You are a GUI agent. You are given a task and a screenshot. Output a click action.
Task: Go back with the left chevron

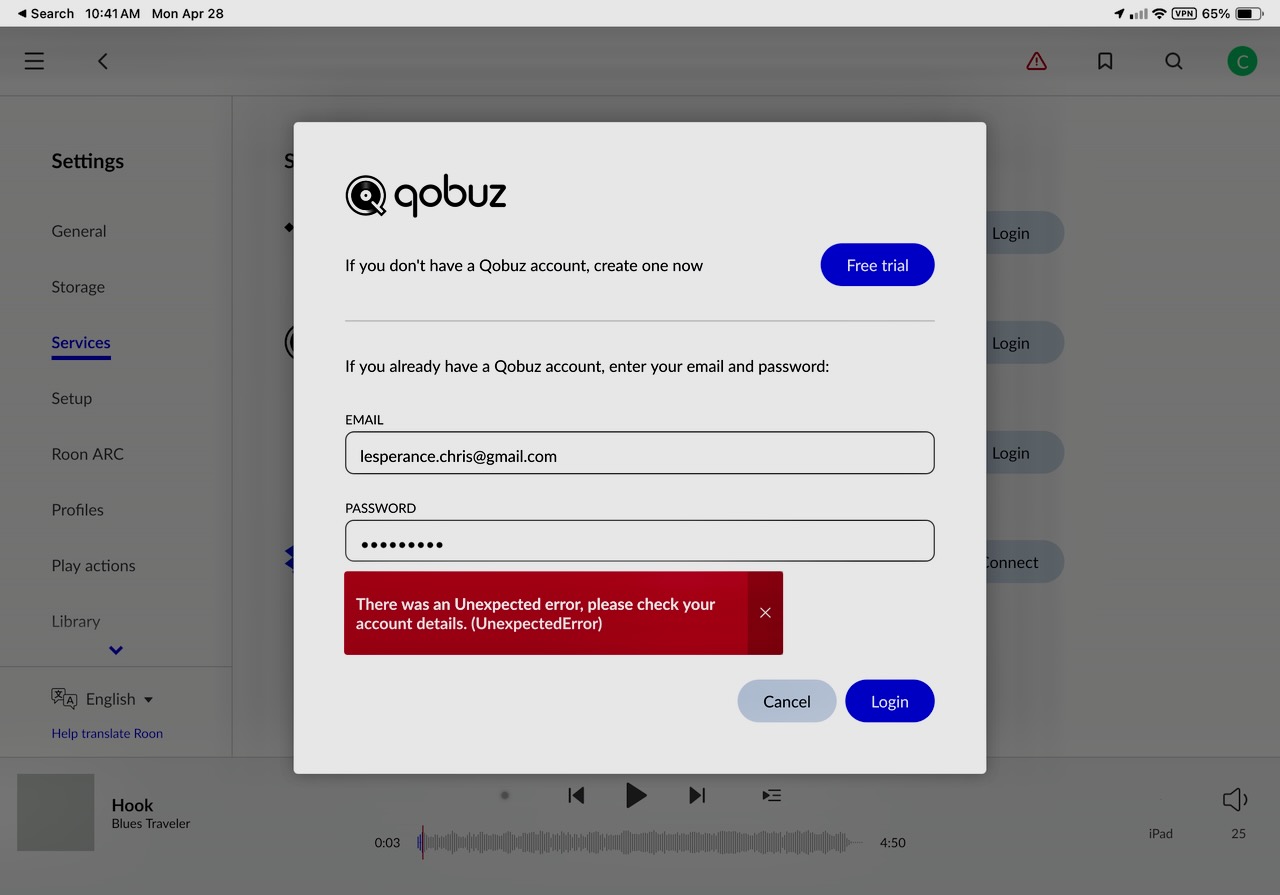coord(102,61)
